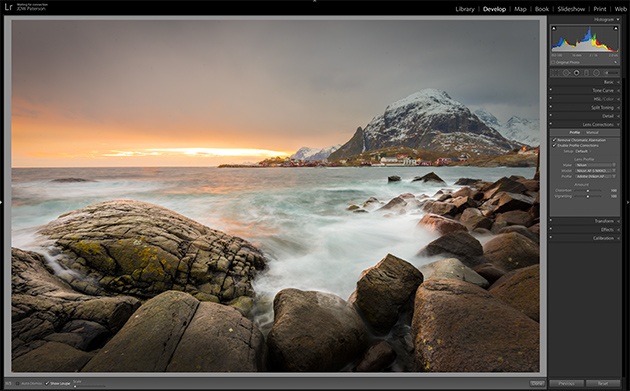Adjust the tool strip slider handle
Image resolution: width=630 pixels, height=391 pixels.
606,73
